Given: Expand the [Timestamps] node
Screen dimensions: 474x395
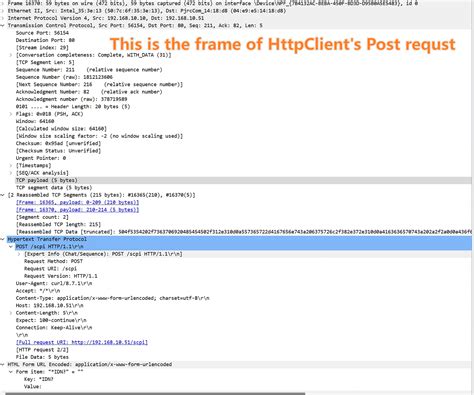Looking at the screenshot, I should [11, 165].
